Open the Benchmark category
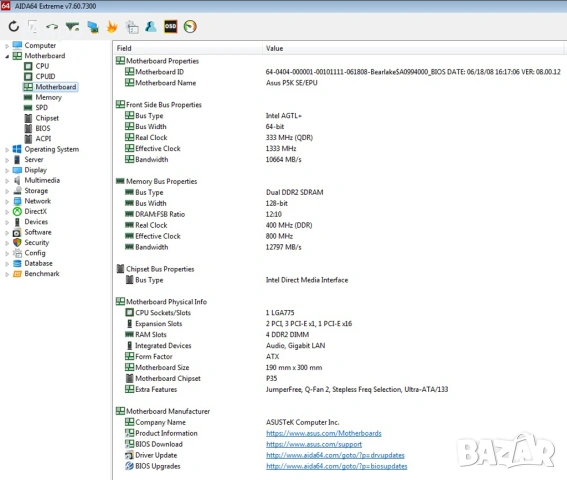Screen dimensions: 567x480 coord(42,273)
